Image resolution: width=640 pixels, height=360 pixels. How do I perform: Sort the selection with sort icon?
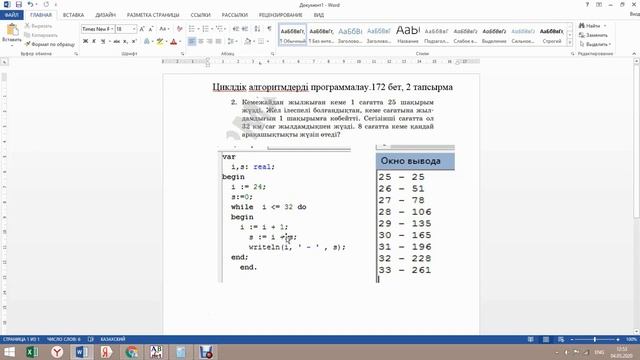pos(257,29)
